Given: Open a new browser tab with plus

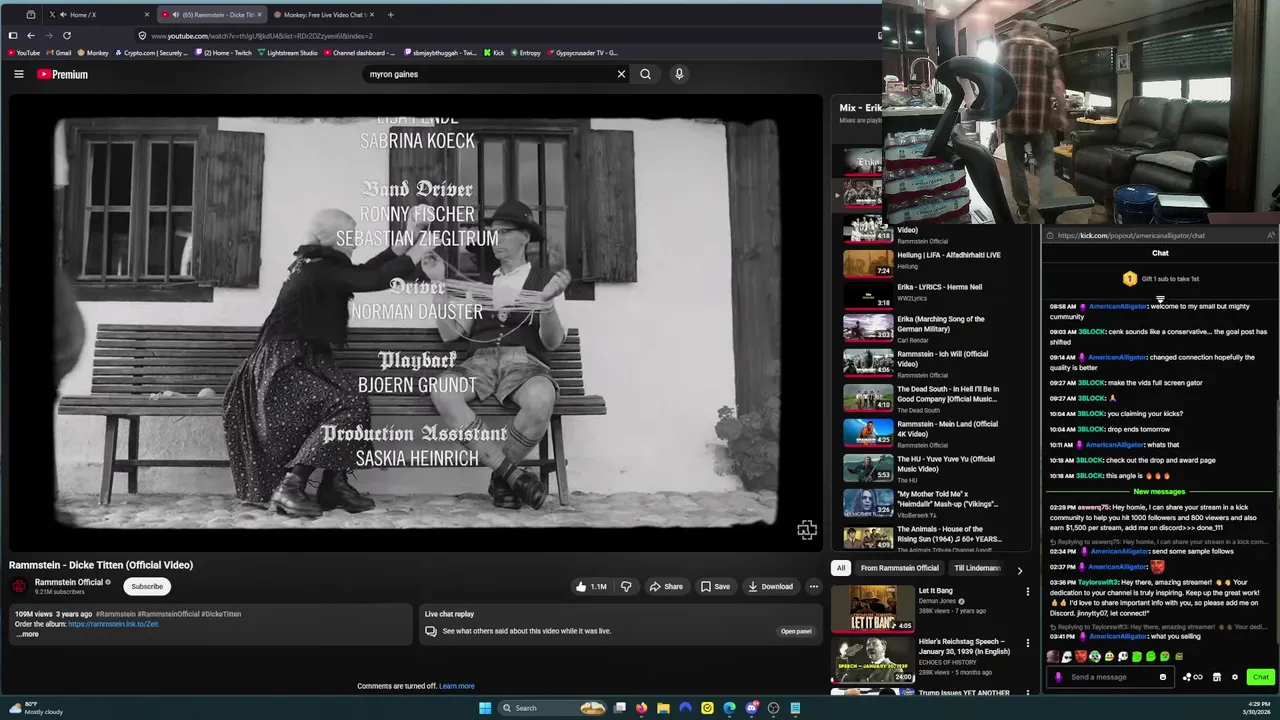Looking at the screenshot, I should click(x=390, y=15).
